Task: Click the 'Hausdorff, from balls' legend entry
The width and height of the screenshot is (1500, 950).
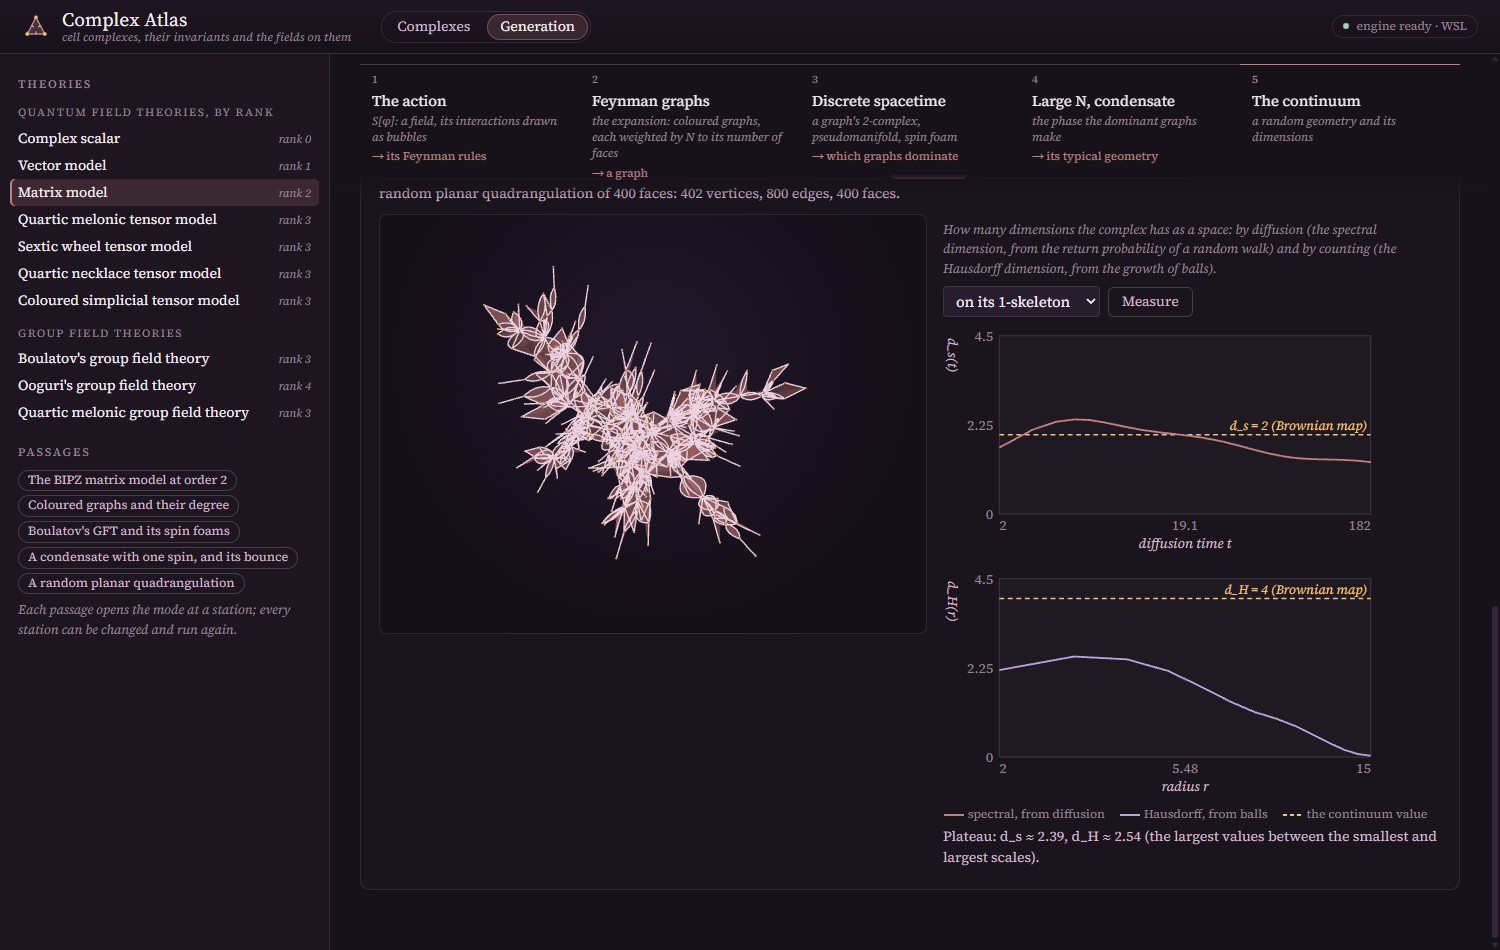Action: coord(1194,815)
